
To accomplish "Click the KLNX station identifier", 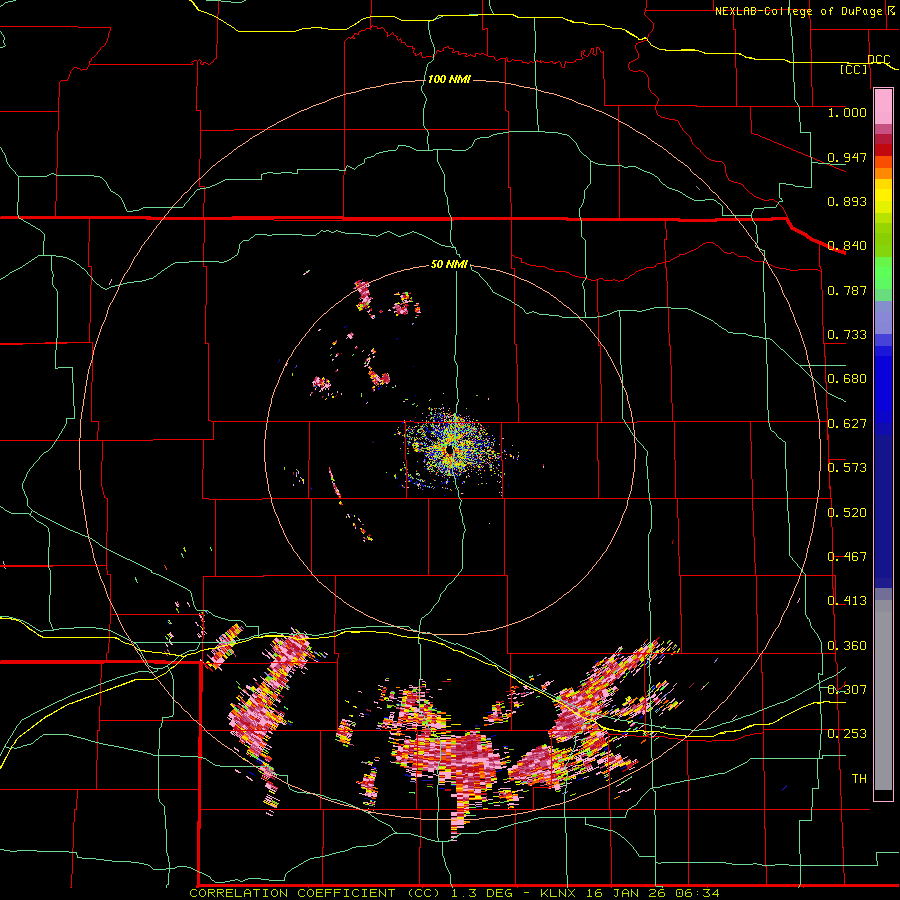I will pyautogui.click(x=559, y=893).
